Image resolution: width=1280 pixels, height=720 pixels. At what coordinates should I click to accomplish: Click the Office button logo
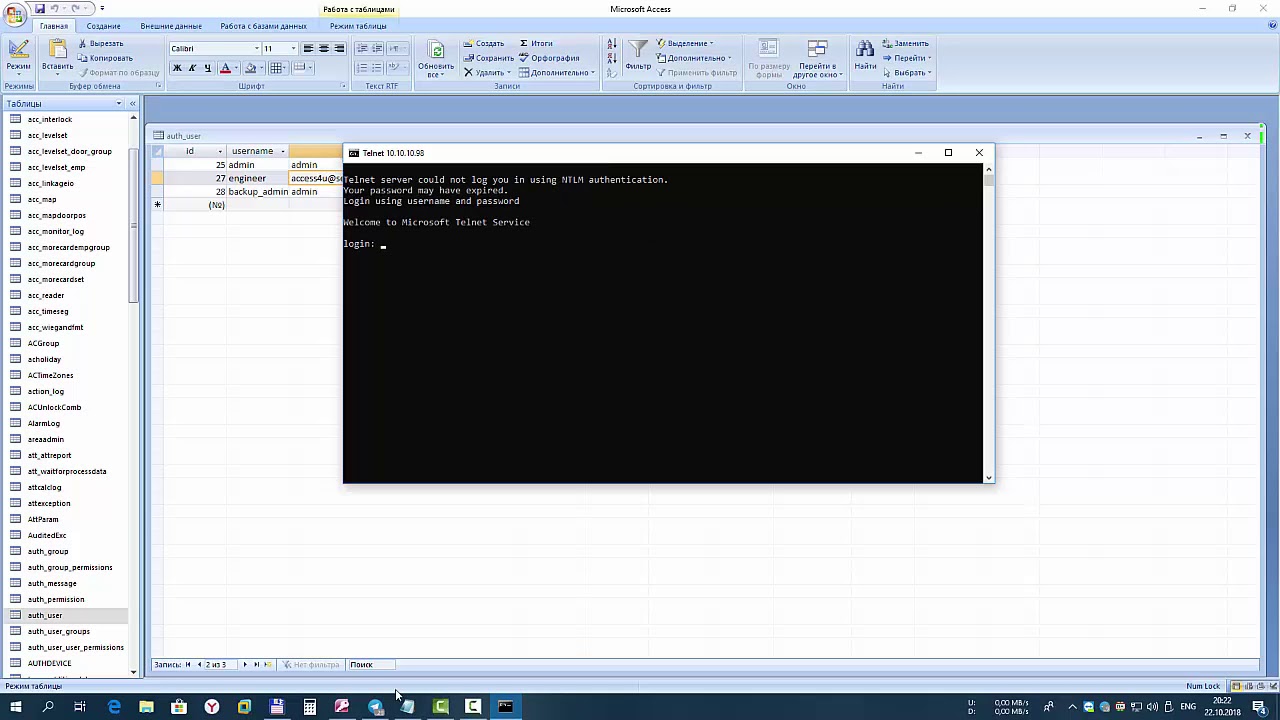click(14, 14)
